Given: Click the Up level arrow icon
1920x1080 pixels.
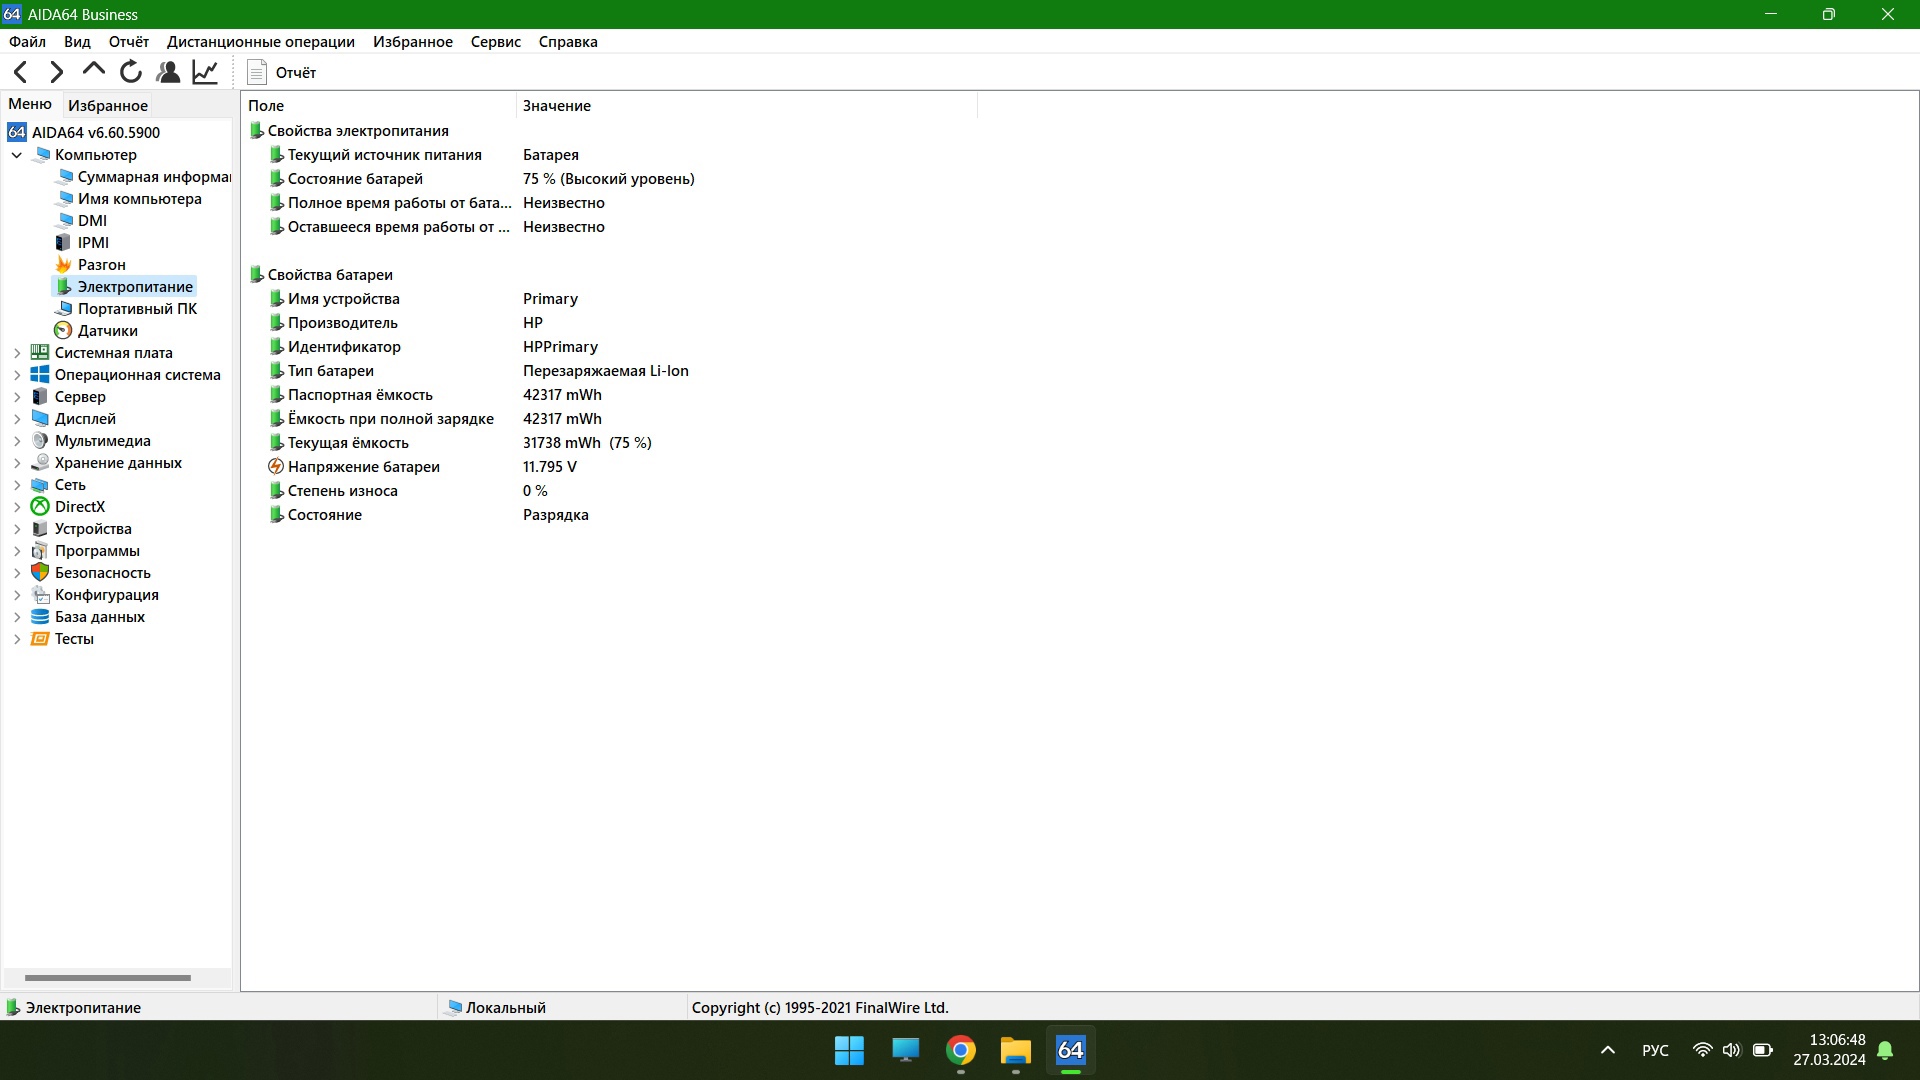Looking at the screenshot, I should 93,71.
